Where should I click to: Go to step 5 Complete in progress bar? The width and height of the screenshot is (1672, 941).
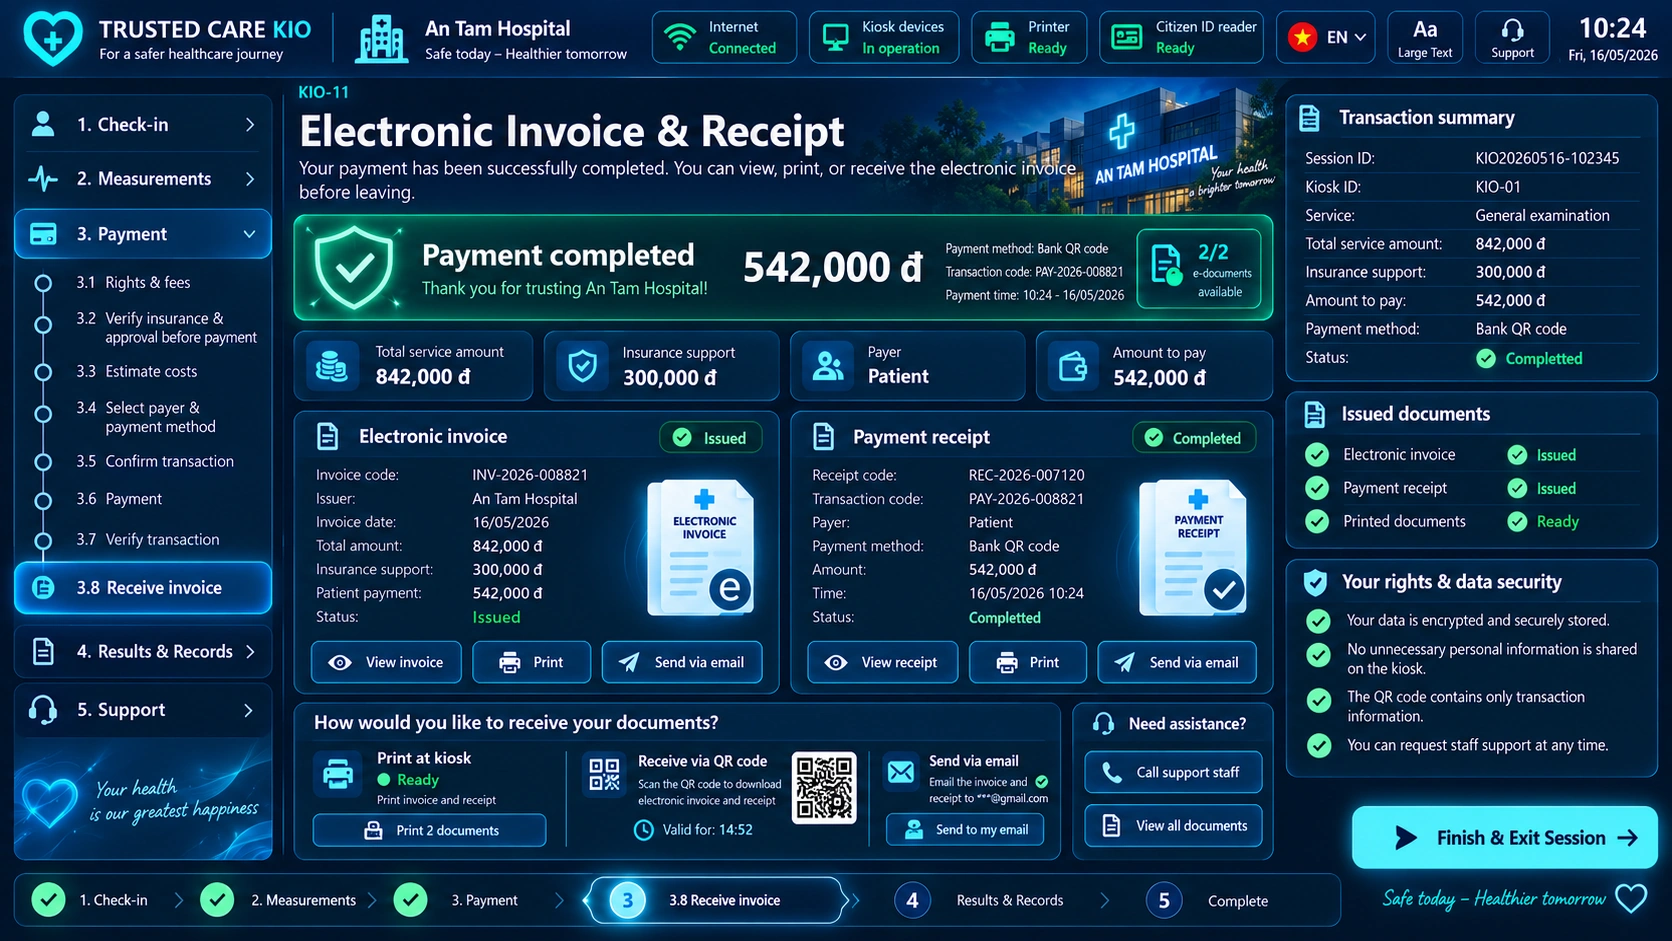click(x=1208, y=901)
